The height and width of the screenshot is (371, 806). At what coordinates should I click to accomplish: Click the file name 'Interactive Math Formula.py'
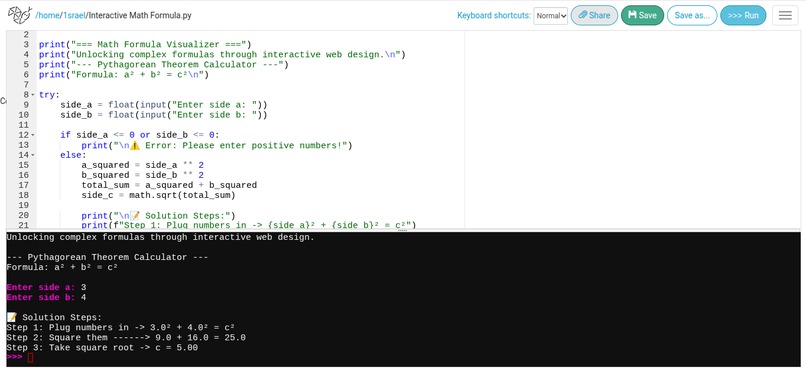pyautogui.click(x=140, y=15)
